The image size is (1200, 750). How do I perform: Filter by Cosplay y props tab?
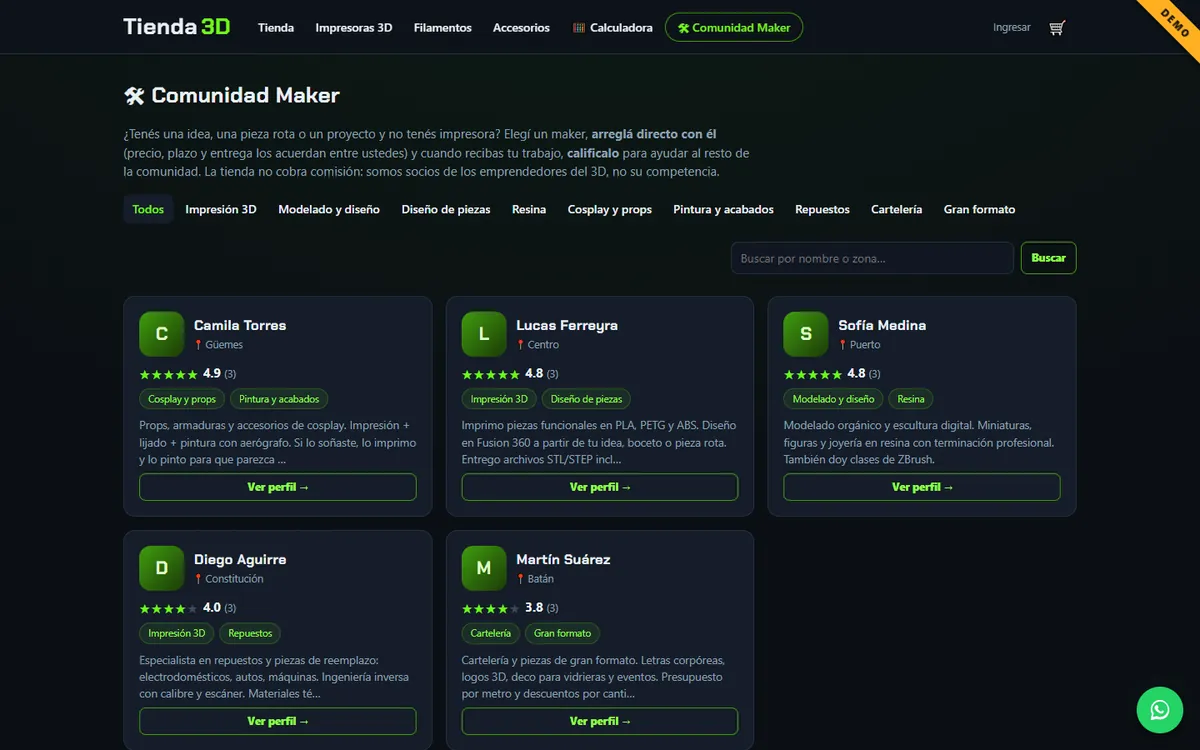[x=610, y=209]
